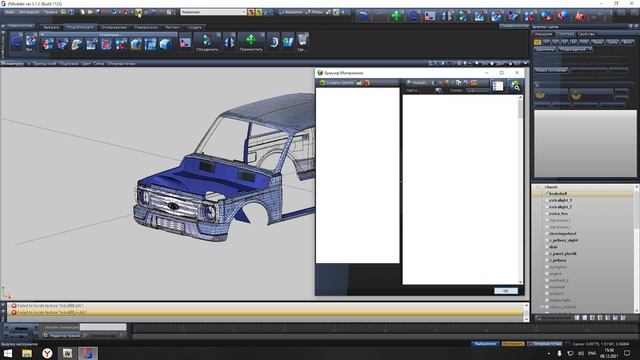Select the blue circular rotate tool at ribbon start
This screenshot has height=360, width=640.
(x=16, y=42)
